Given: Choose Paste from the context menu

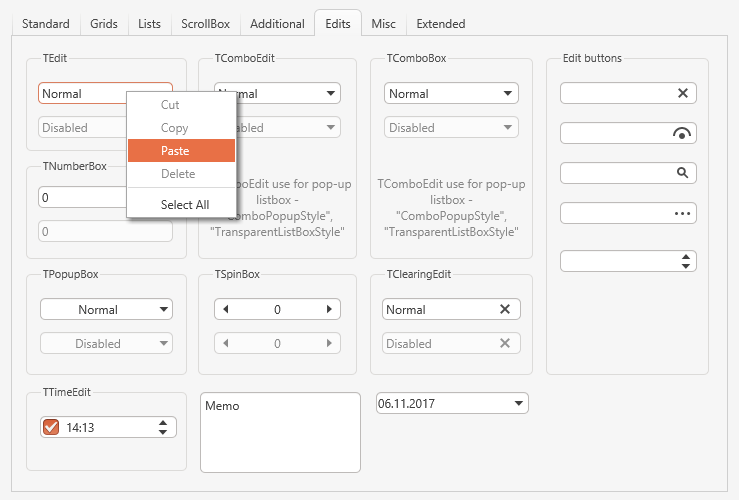Looking at the screenshot, I should click(181, 151).
